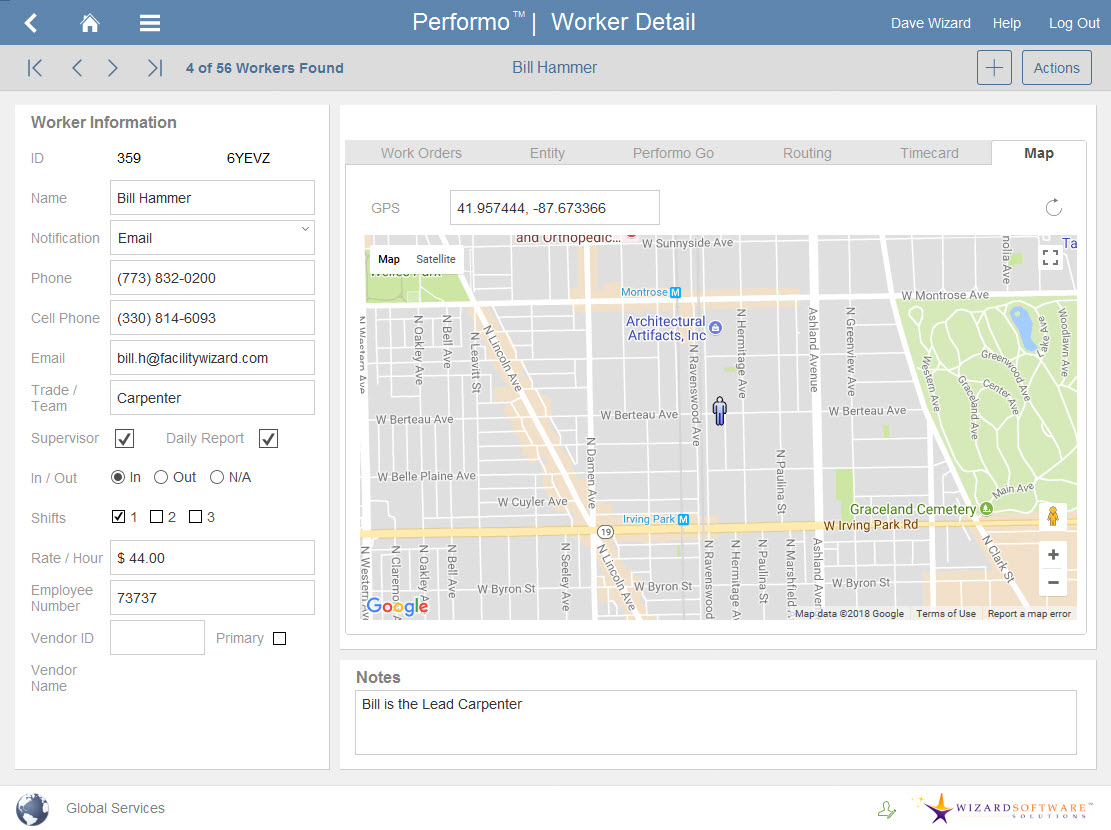Click the Email input field
Image resolution: width=1111 pixels, height=830 pixels.
pyautogui.click(x=212, y=358)
